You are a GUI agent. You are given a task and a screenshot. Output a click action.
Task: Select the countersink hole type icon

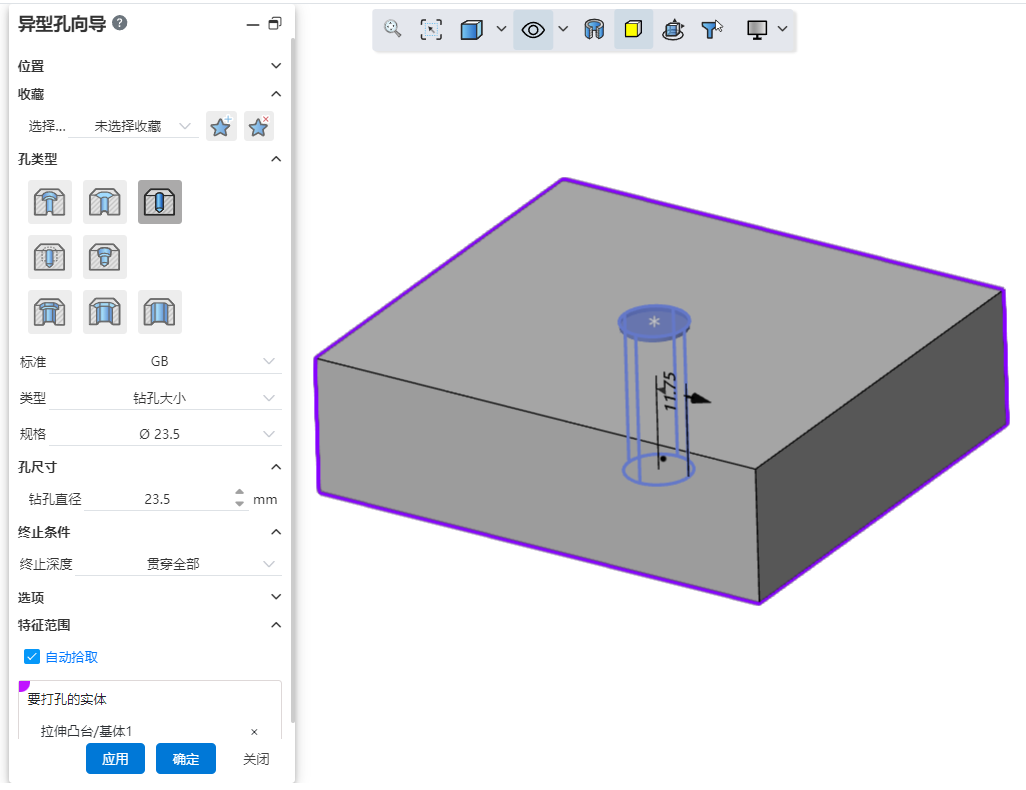pos(105,202)
